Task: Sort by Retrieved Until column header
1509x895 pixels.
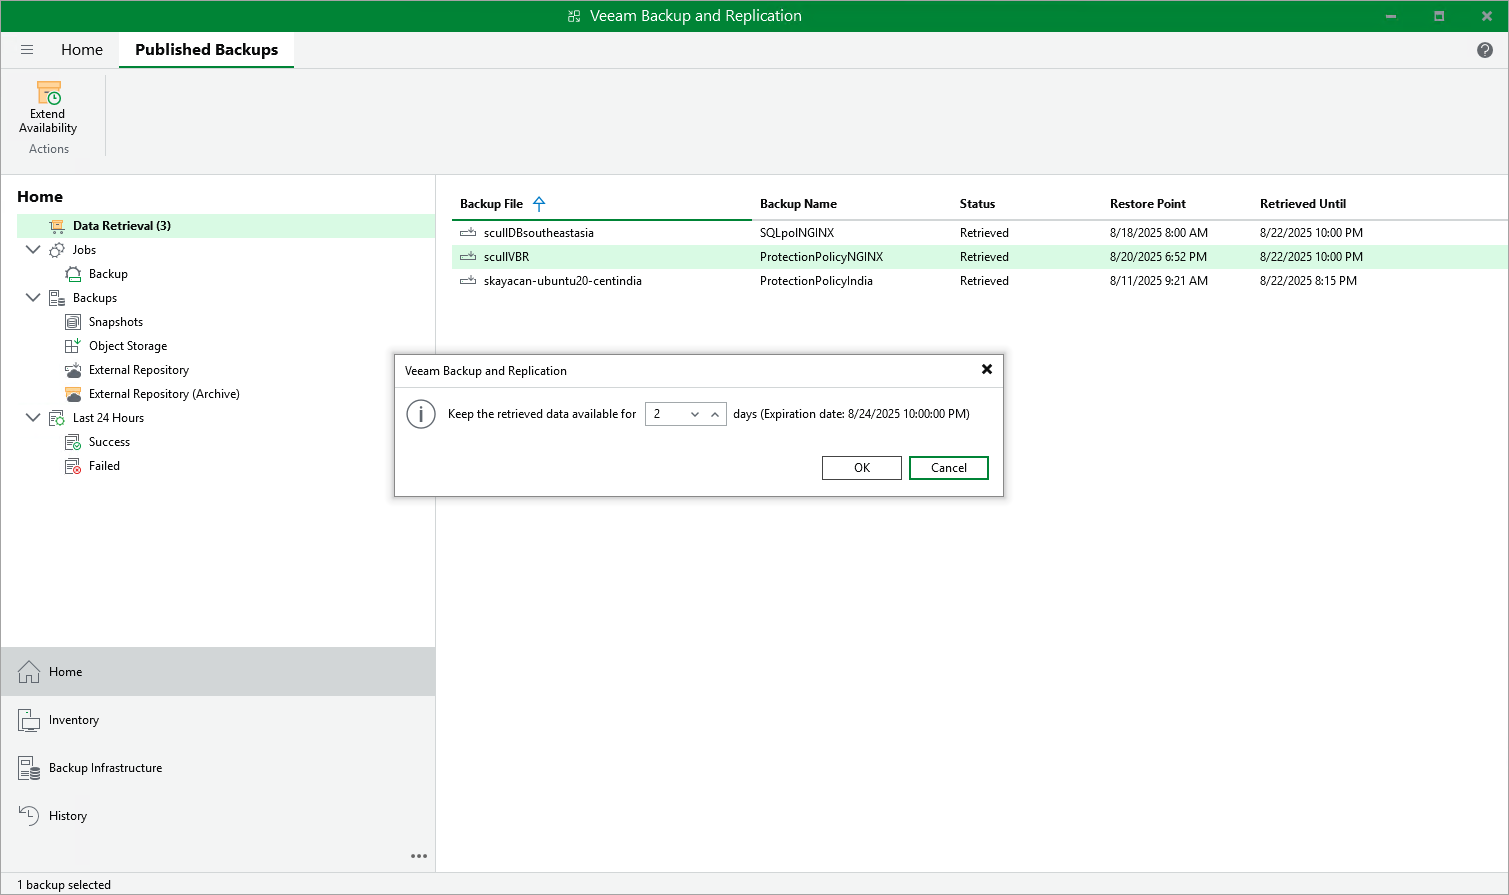Action: (x=1303, y=204)
